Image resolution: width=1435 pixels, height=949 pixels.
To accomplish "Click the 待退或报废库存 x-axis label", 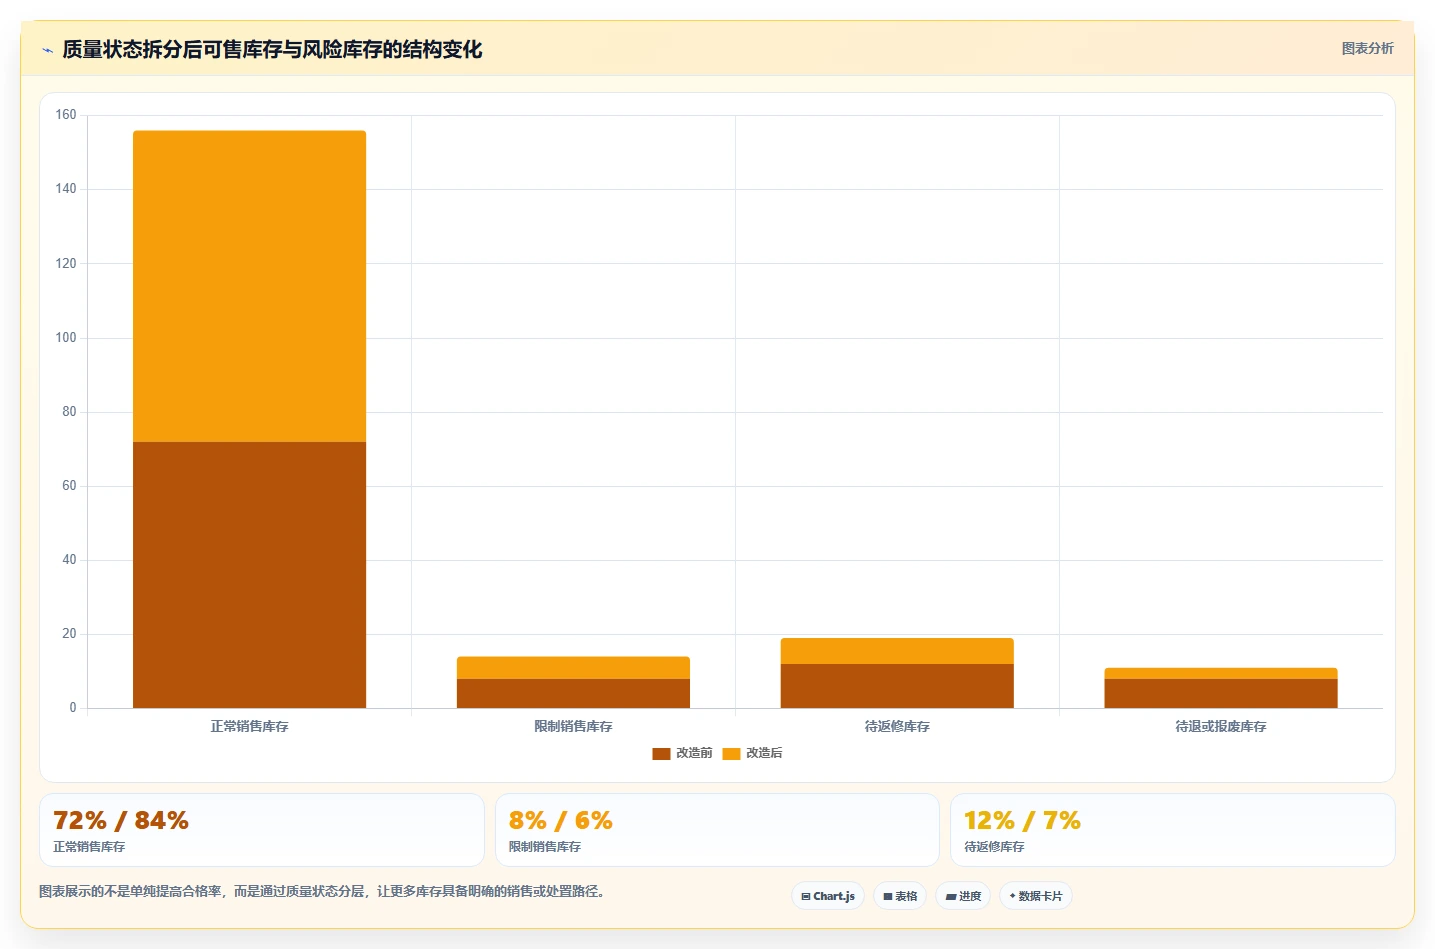I will pyautogui.click(x=1221, y=727).
